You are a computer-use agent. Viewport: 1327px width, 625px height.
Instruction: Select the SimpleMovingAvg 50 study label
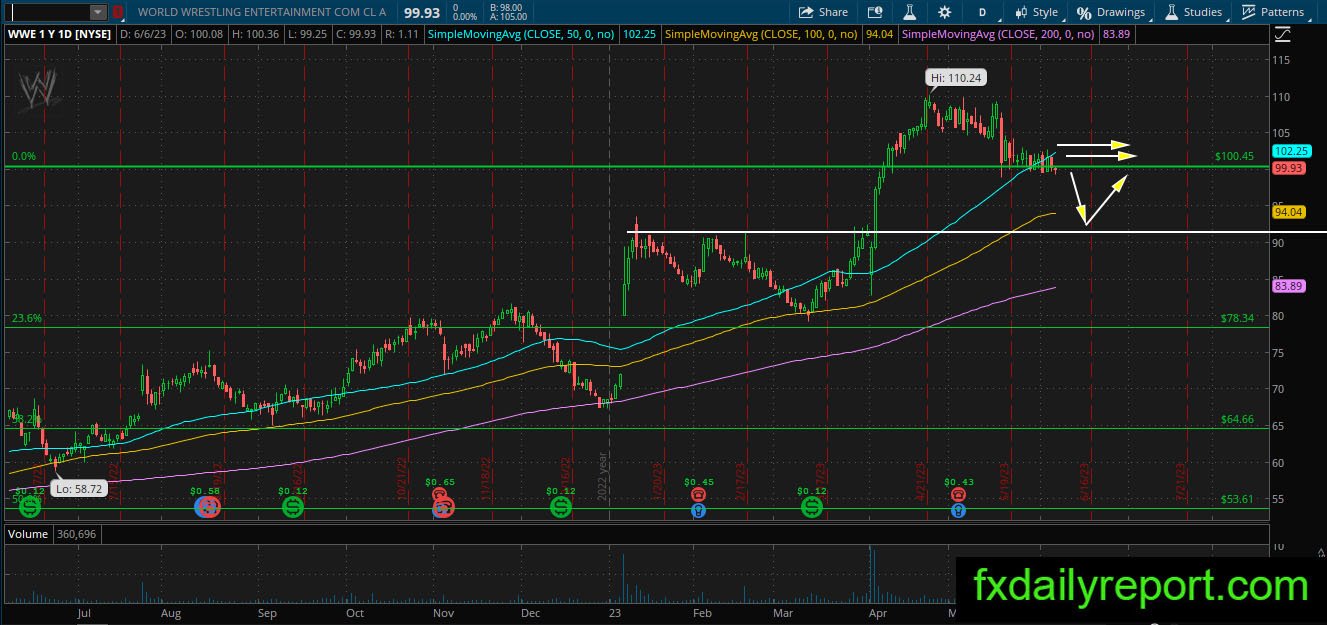pos(523,33)
